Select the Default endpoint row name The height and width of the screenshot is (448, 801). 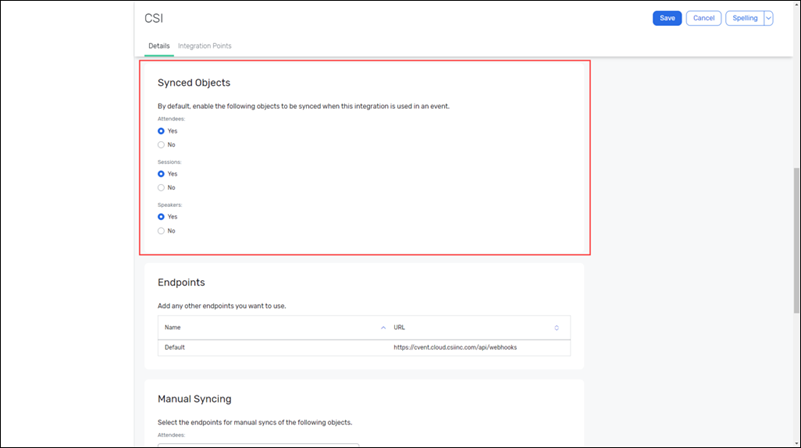[175, 347]
